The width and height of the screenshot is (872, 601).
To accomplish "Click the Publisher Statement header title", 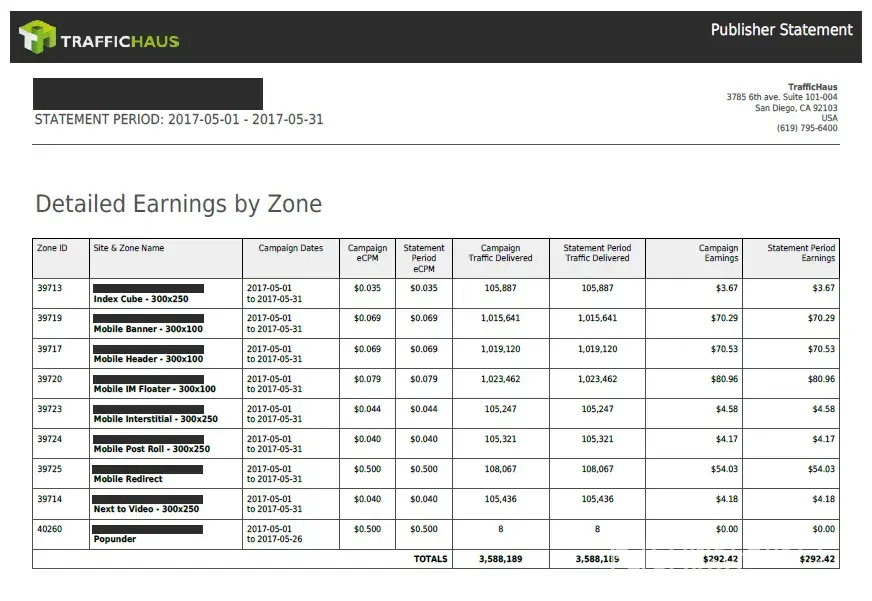I will click(x=782, y=30).
